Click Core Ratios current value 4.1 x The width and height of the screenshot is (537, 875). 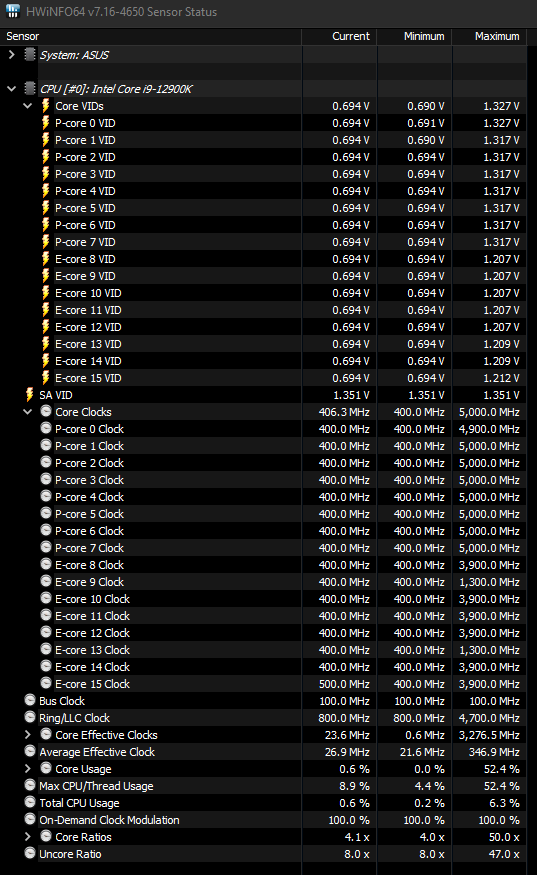pos(357,837)
